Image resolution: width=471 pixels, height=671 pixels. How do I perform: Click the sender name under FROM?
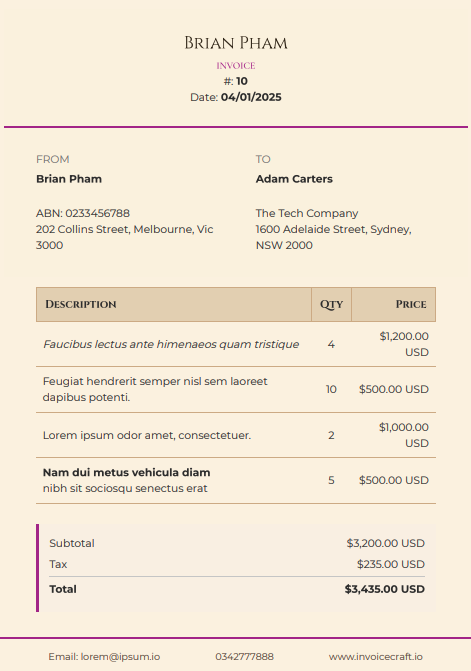pos(69,178)
